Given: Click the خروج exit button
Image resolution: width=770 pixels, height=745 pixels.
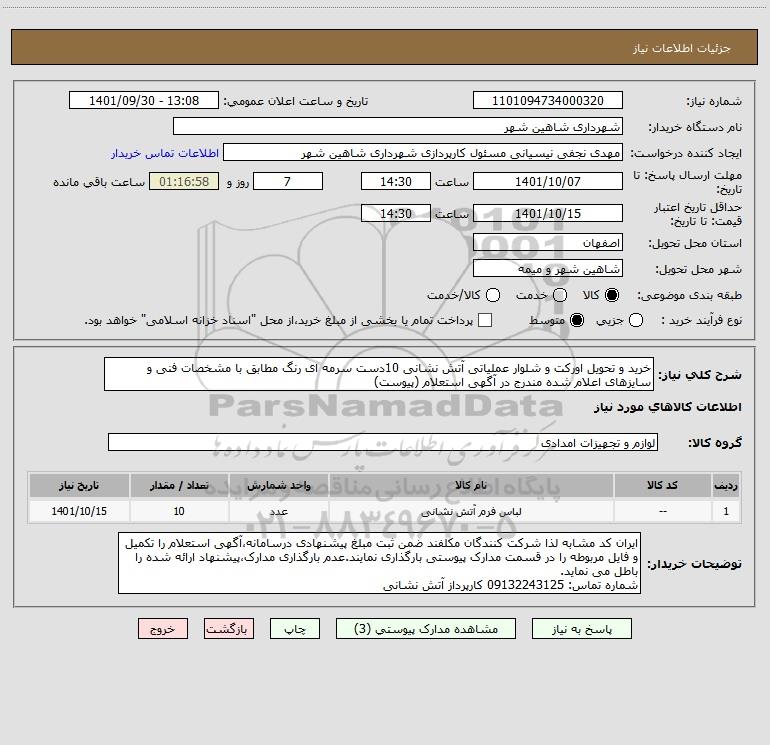Looking at the screenshot, I should pyautogui.click(x=163, y=629).
